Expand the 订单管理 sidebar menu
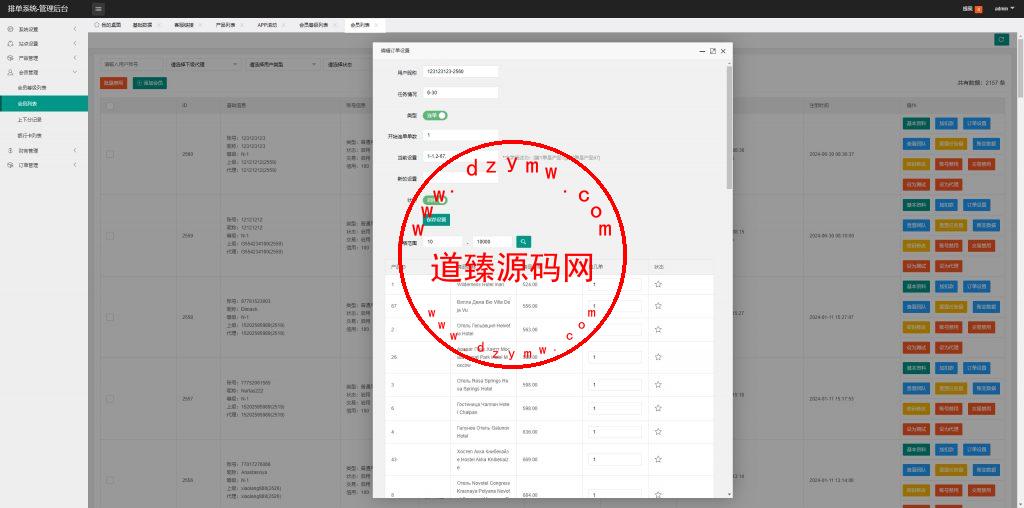 click(x=44, y=165)
